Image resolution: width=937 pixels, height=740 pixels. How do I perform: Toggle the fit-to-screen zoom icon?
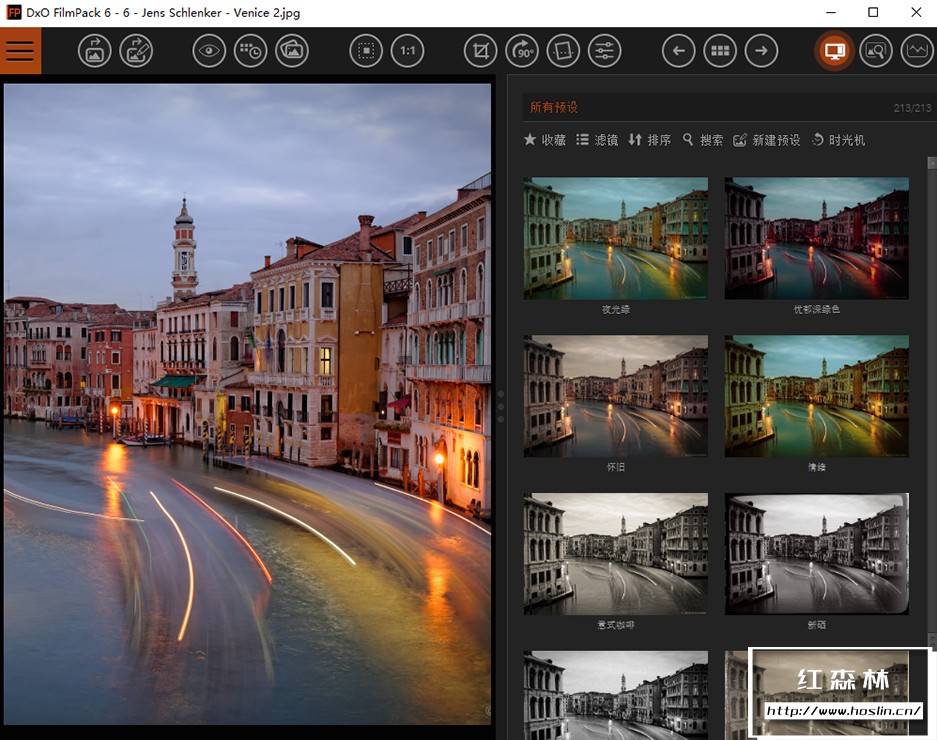366,51
